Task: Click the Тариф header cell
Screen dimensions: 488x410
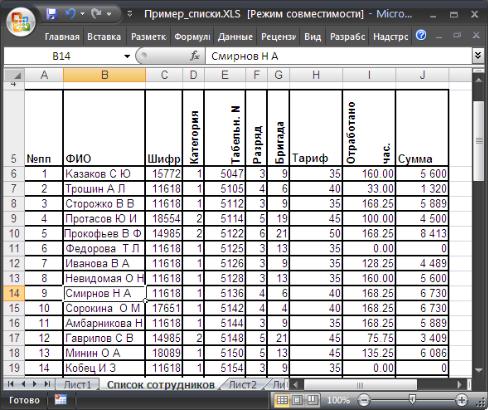Action: coord(316,128)
